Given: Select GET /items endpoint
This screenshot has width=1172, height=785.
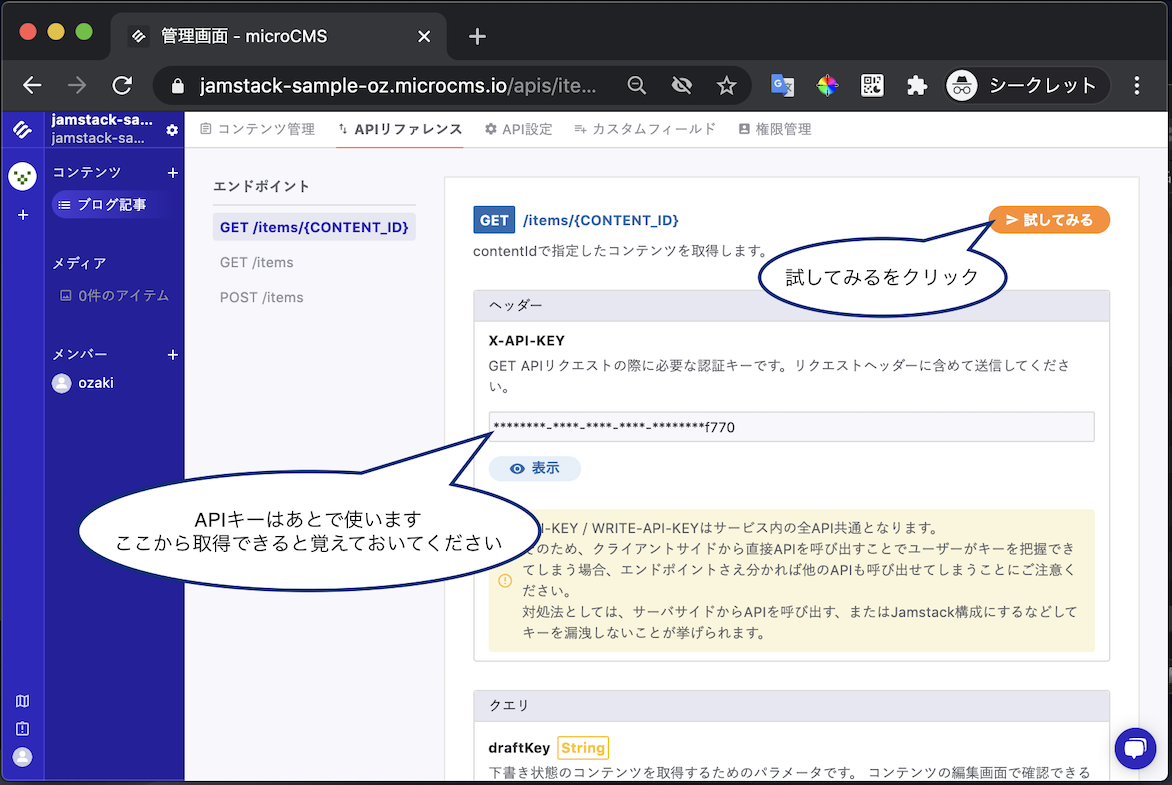Looking at the screenshot, I should 256,262.
